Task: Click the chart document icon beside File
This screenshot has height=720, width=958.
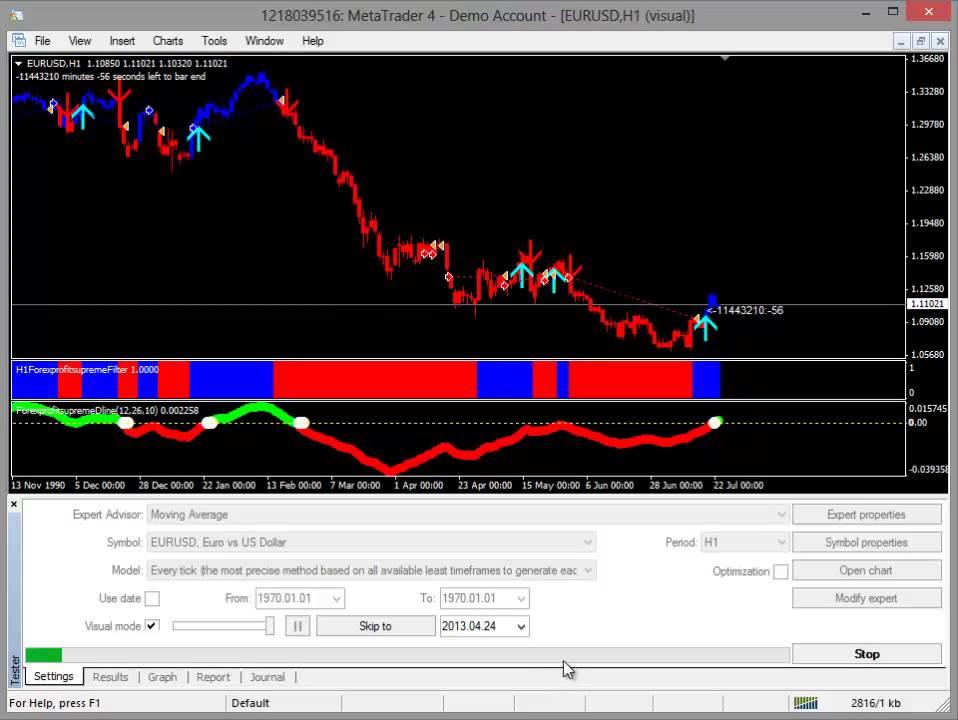Action: point(19,41)
